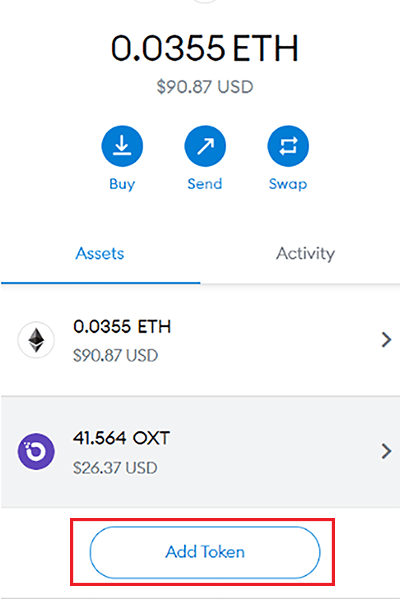
Task: Click the Send arrow circle icon
Action: [205, 146]
